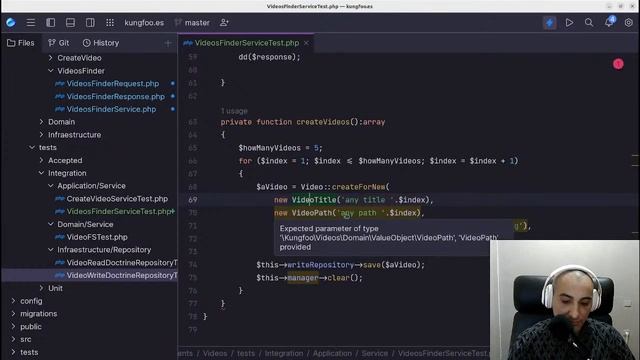The image size is (640, 360).
Task: Open VideosFinderResponse.php file
Action: click(x=116, y=97)
